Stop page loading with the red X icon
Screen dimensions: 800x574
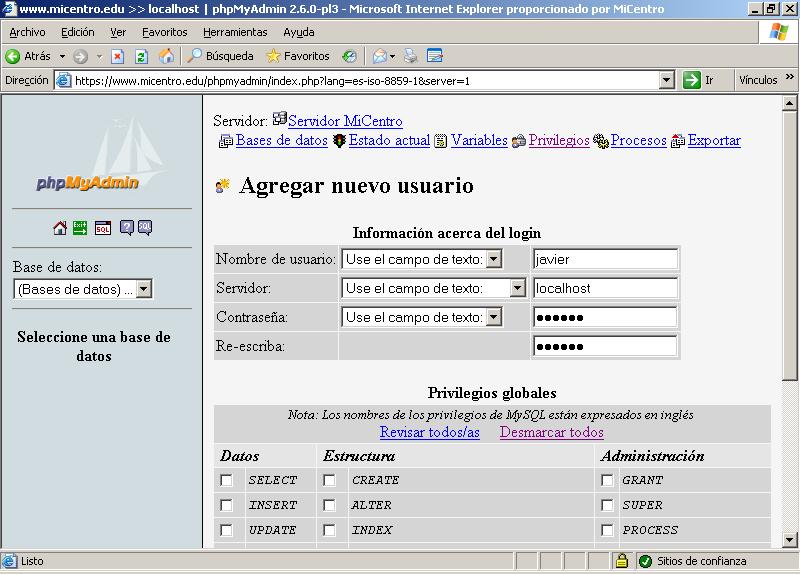[117, 56]
